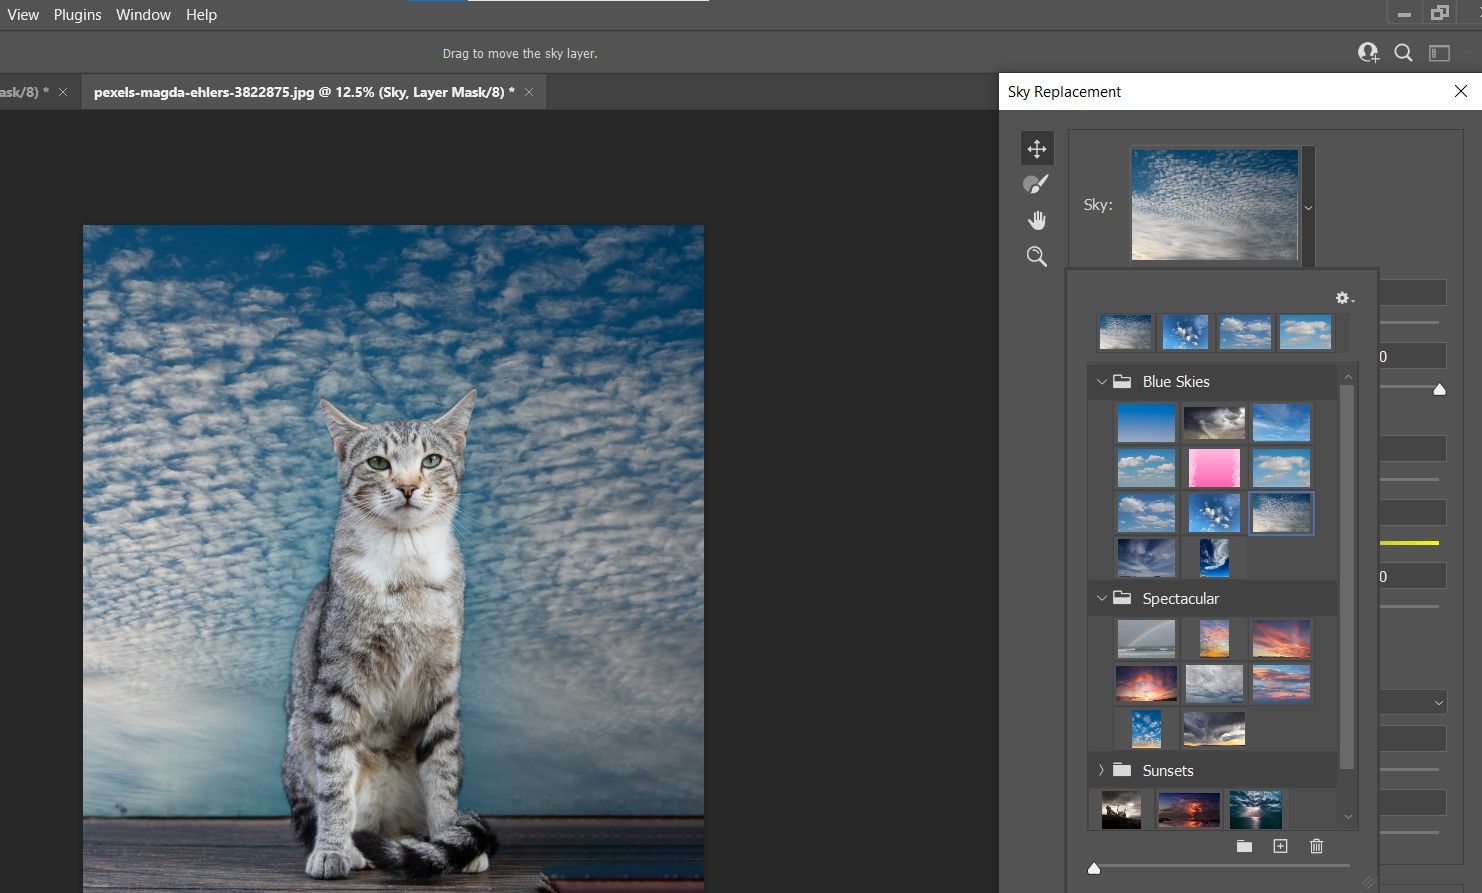Open the sky presets gear menu

click(1344, 298)
